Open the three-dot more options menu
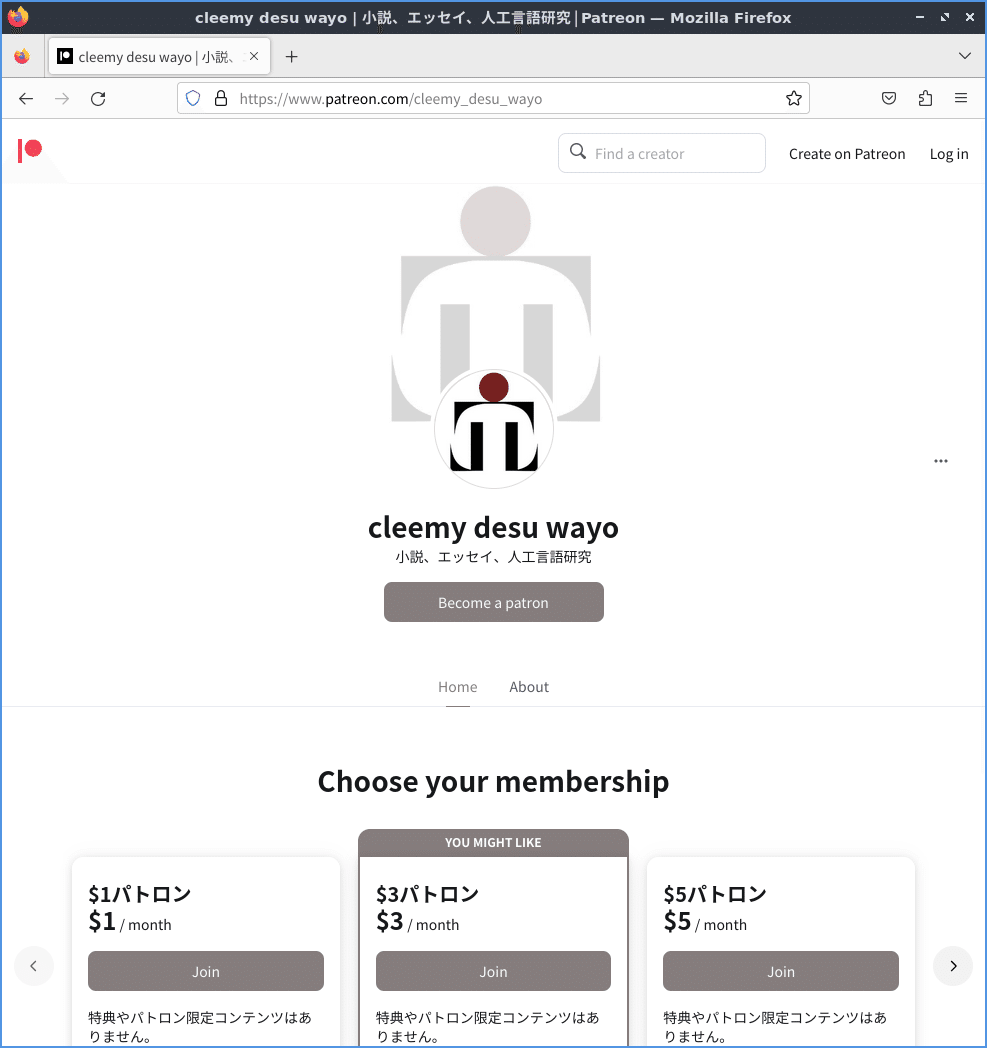987x1048 pixels. pyautogui.click(x=940, y=461)
